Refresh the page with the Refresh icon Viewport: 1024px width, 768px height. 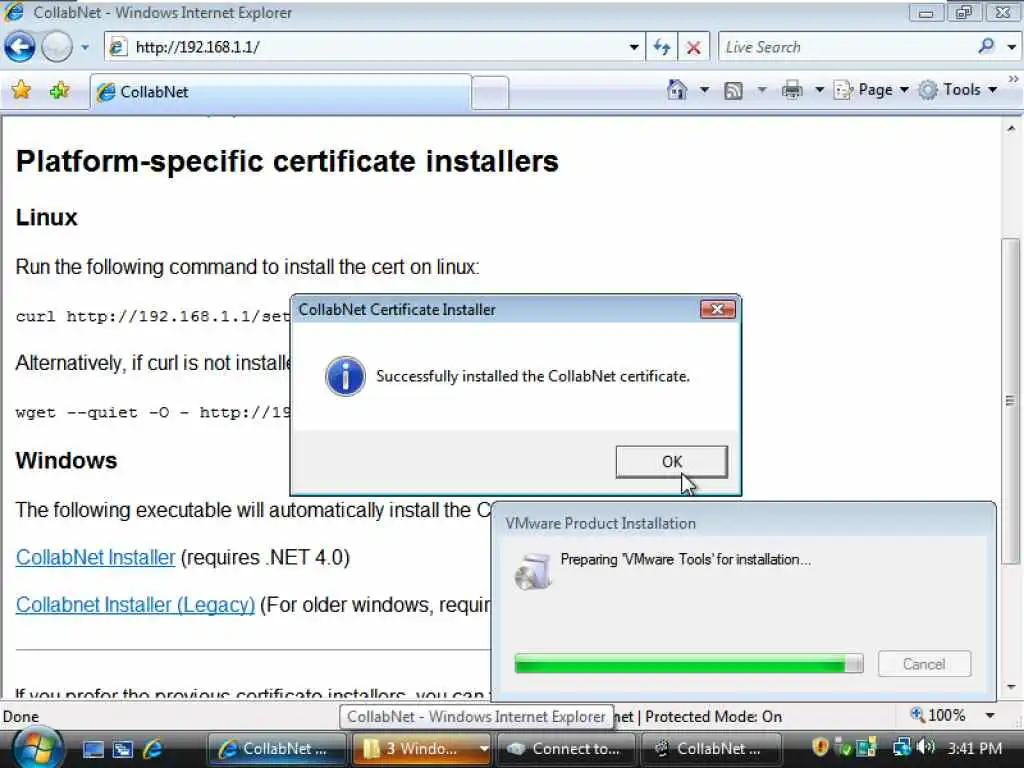661,47
